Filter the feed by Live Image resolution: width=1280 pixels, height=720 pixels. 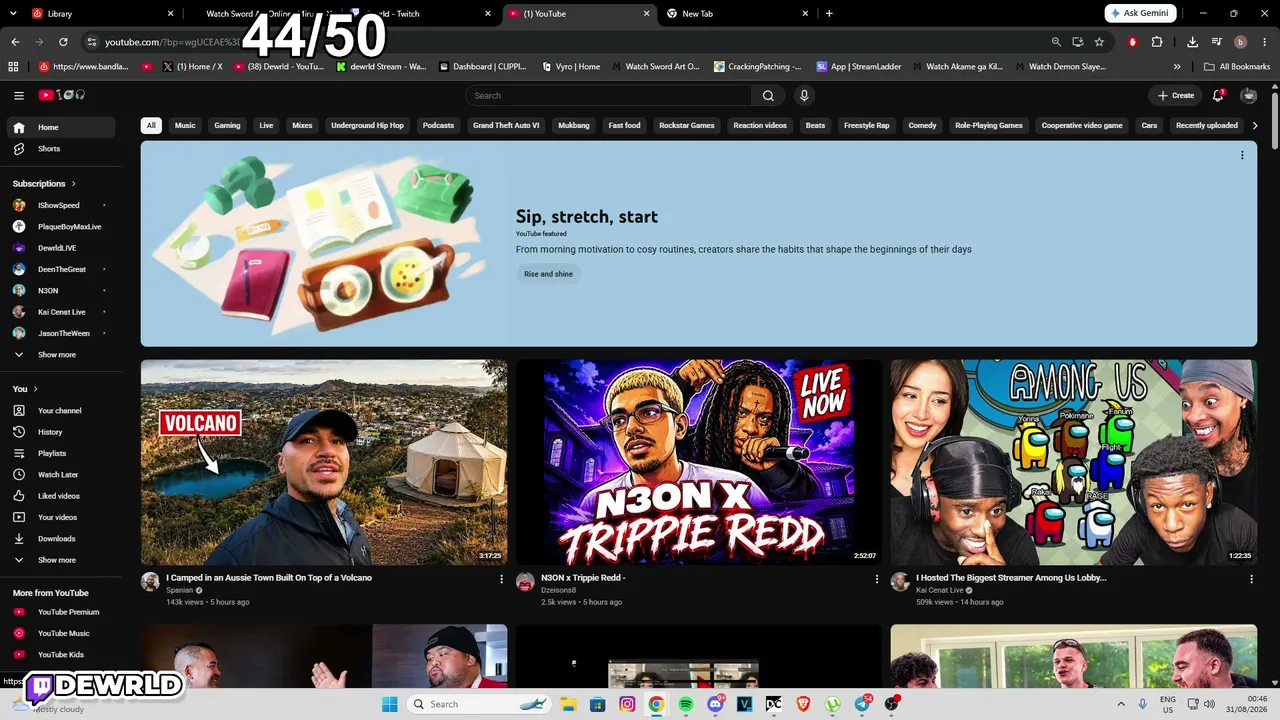tap(266, 126)
